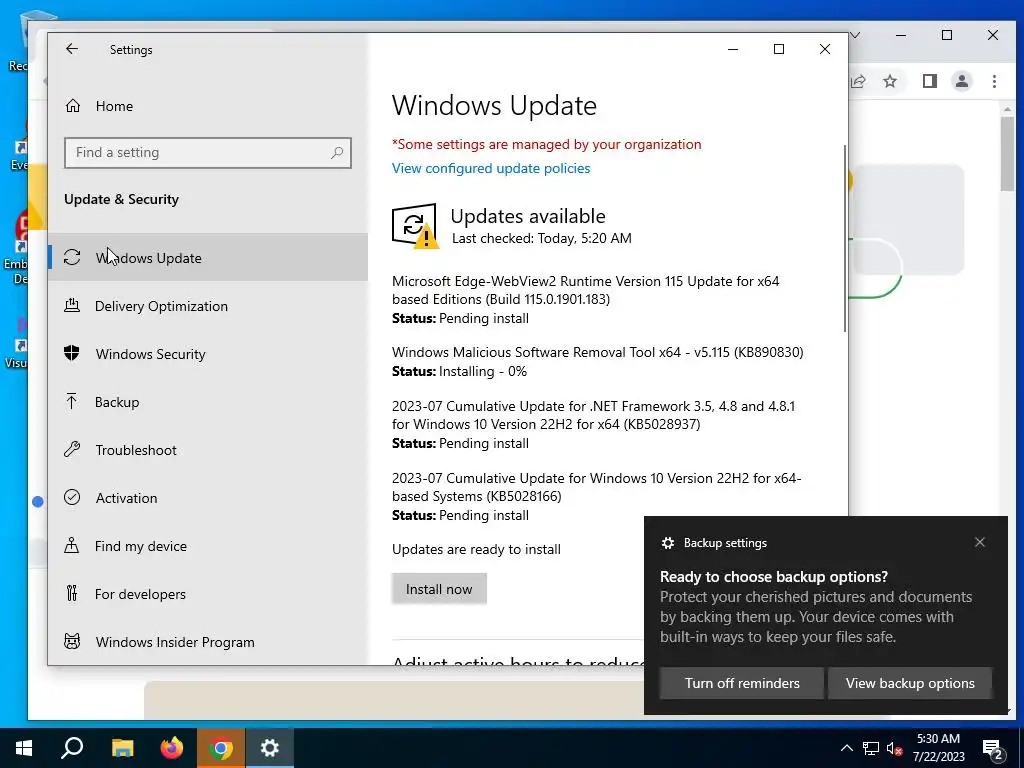Image resolution: width=1024 pixels, height=768 pixels.
Task: Open clock and date in taskbar
Action: pos(938,748)
